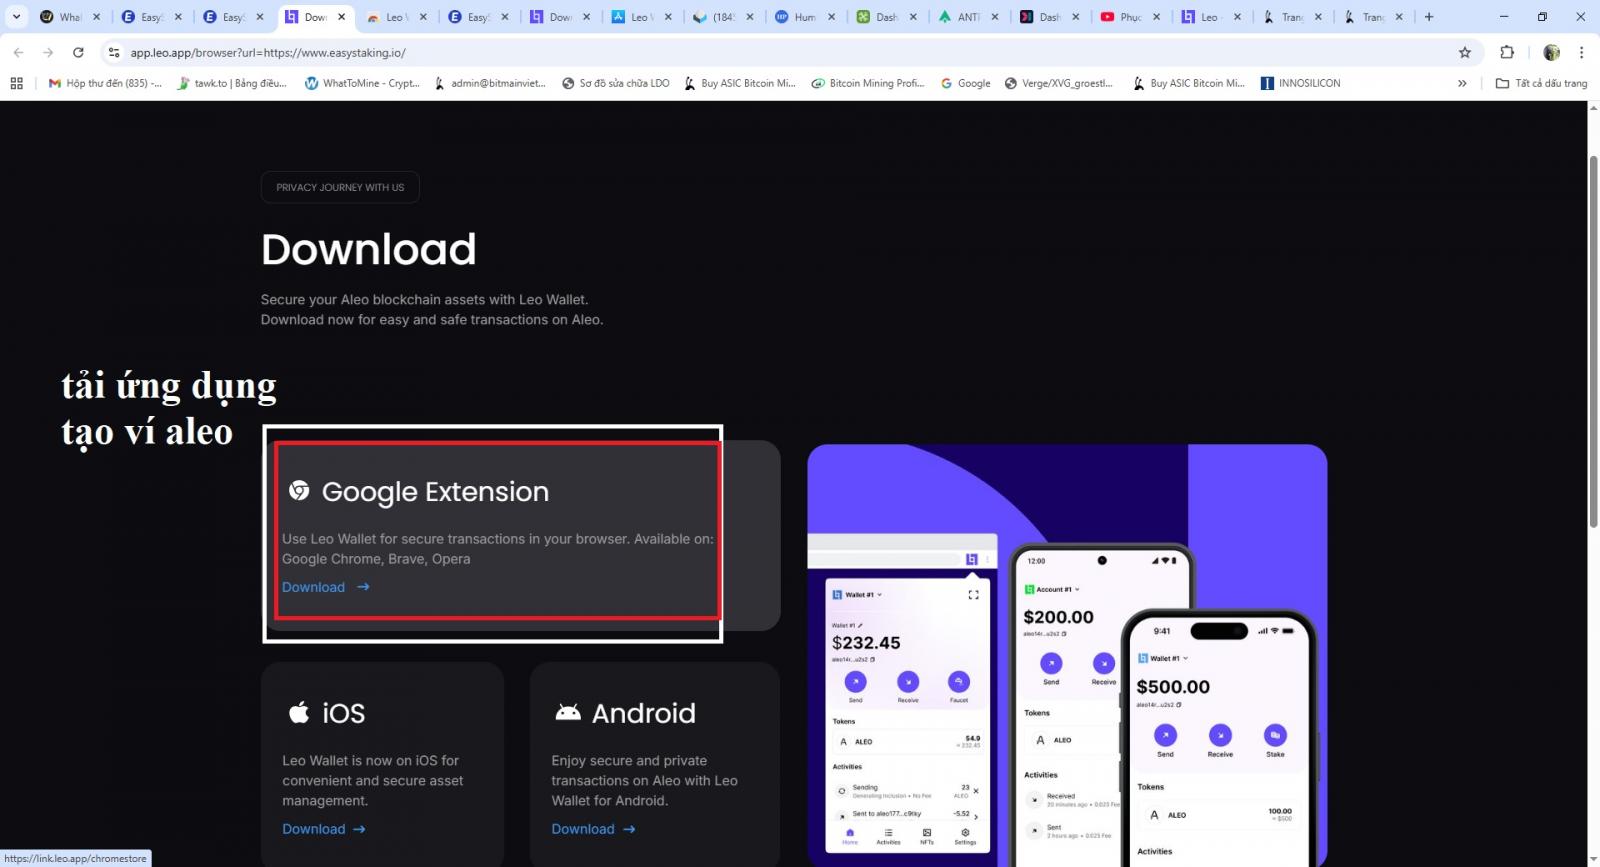
Task: Open the tab search dropdown arrow
Action: click(16, 17)
